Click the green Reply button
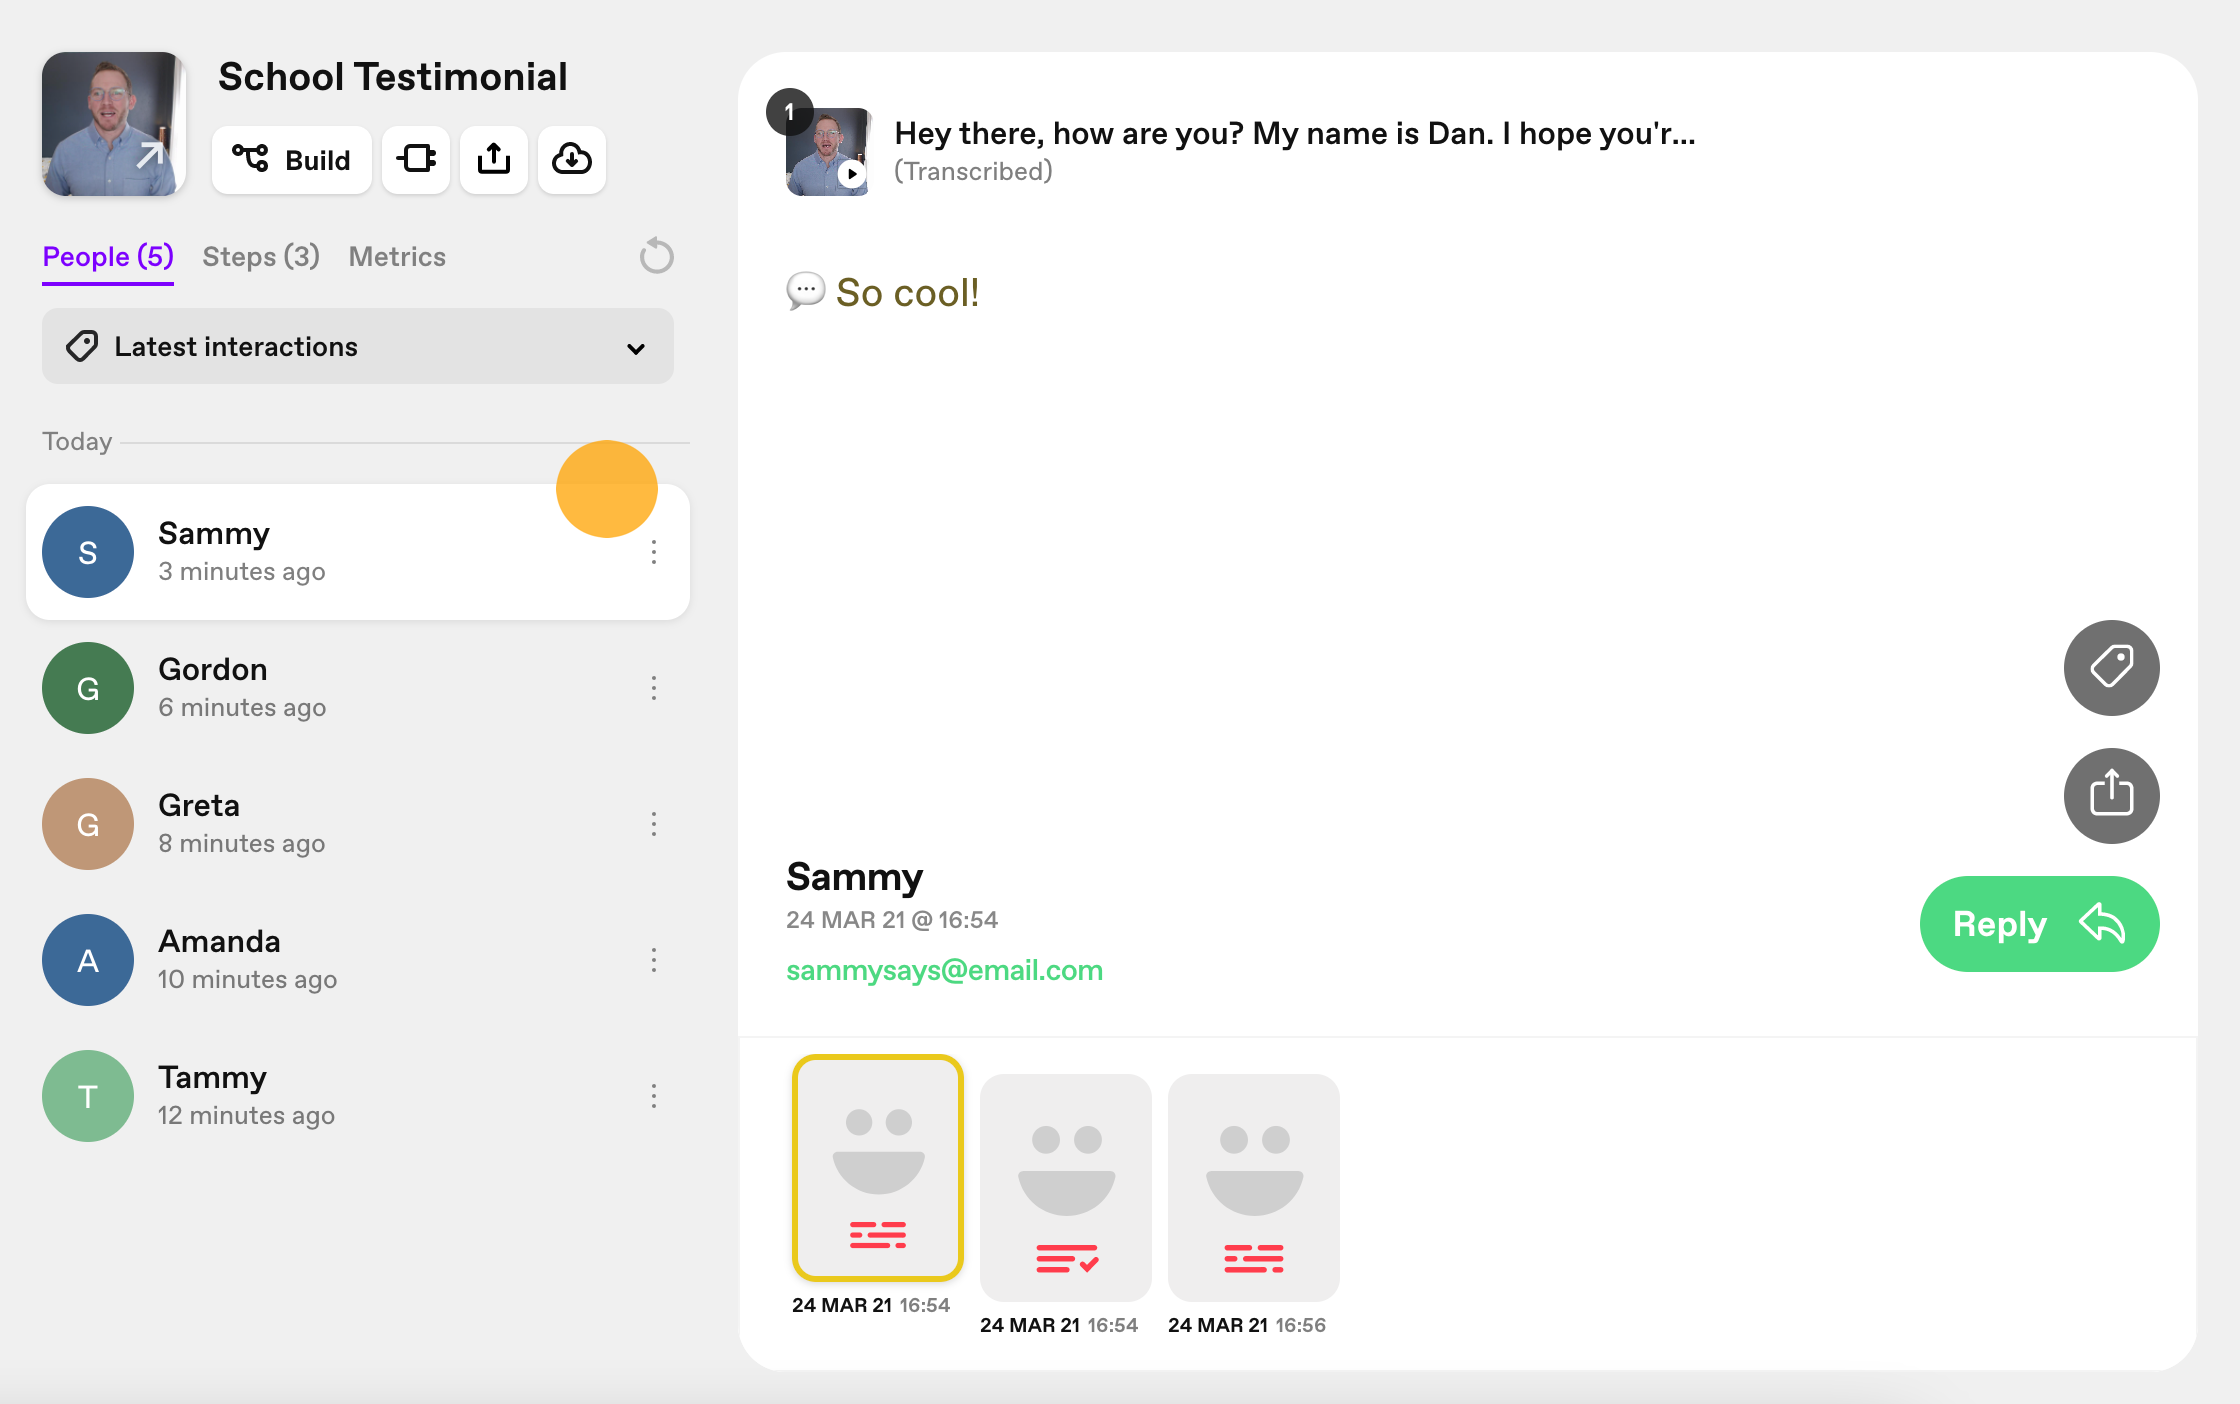 2040,924
